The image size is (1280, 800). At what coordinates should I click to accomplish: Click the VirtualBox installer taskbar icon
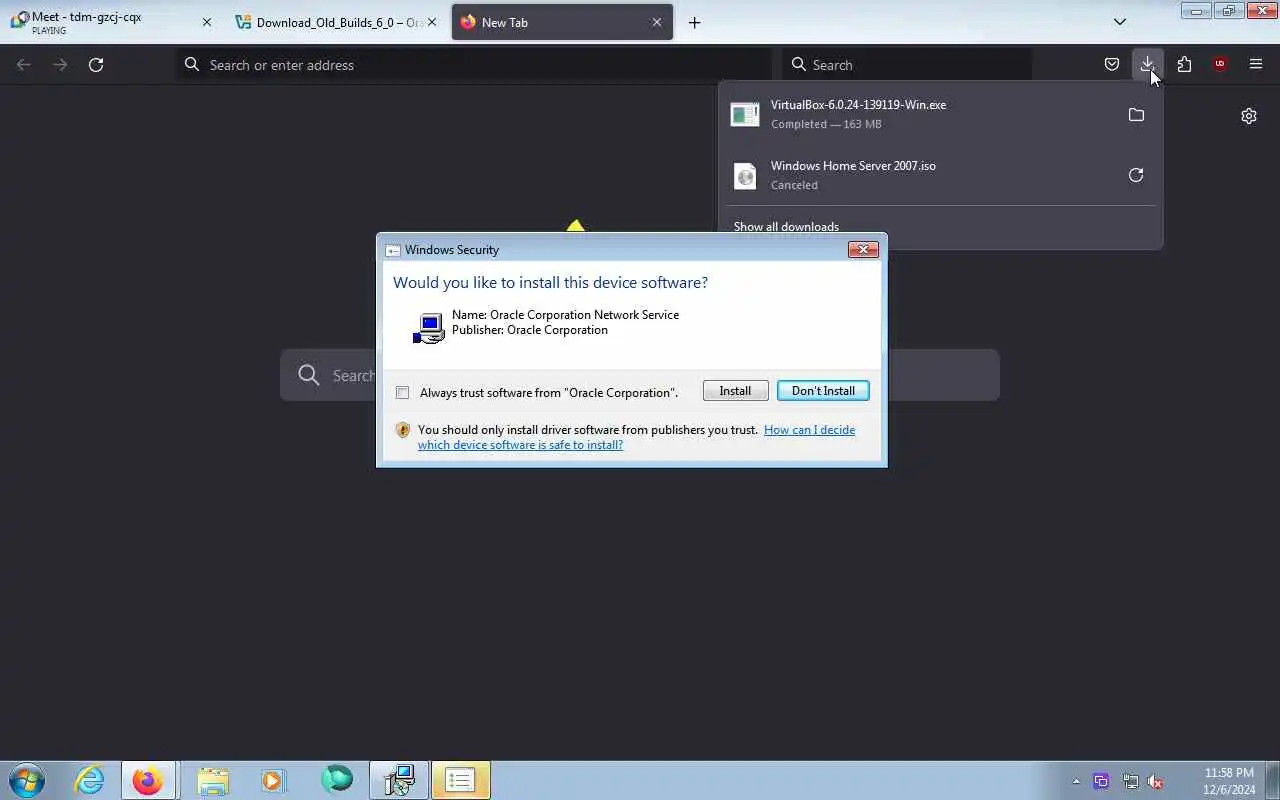pyautogui.click(x=399, y=780)
